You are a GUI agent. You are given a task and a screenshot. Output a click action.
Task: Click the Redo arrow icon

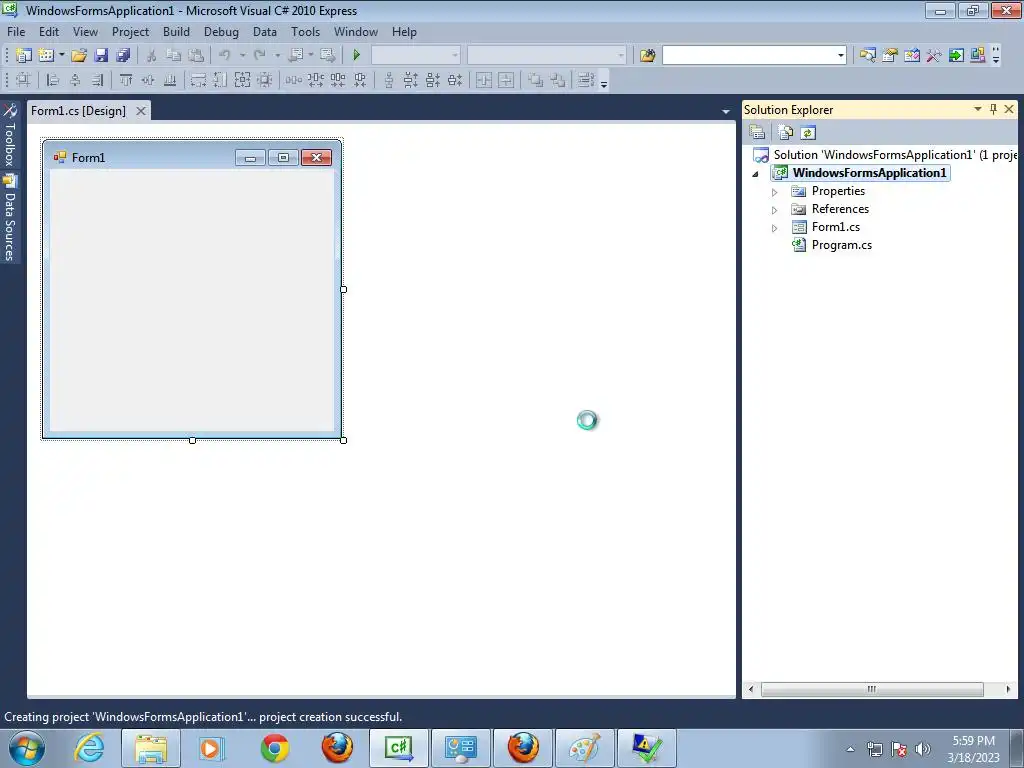[260, 56]
